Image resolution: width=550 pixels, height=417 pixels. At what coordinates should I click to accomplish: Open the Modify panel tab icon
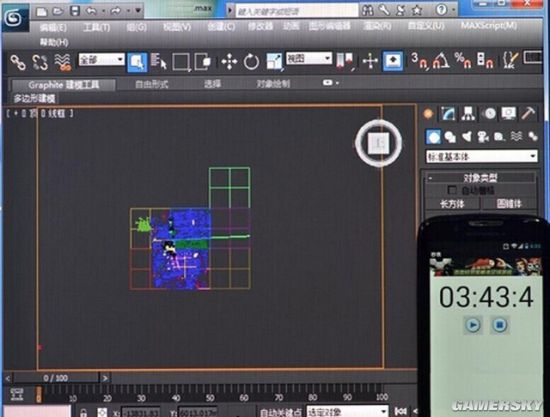pos(448,113)
